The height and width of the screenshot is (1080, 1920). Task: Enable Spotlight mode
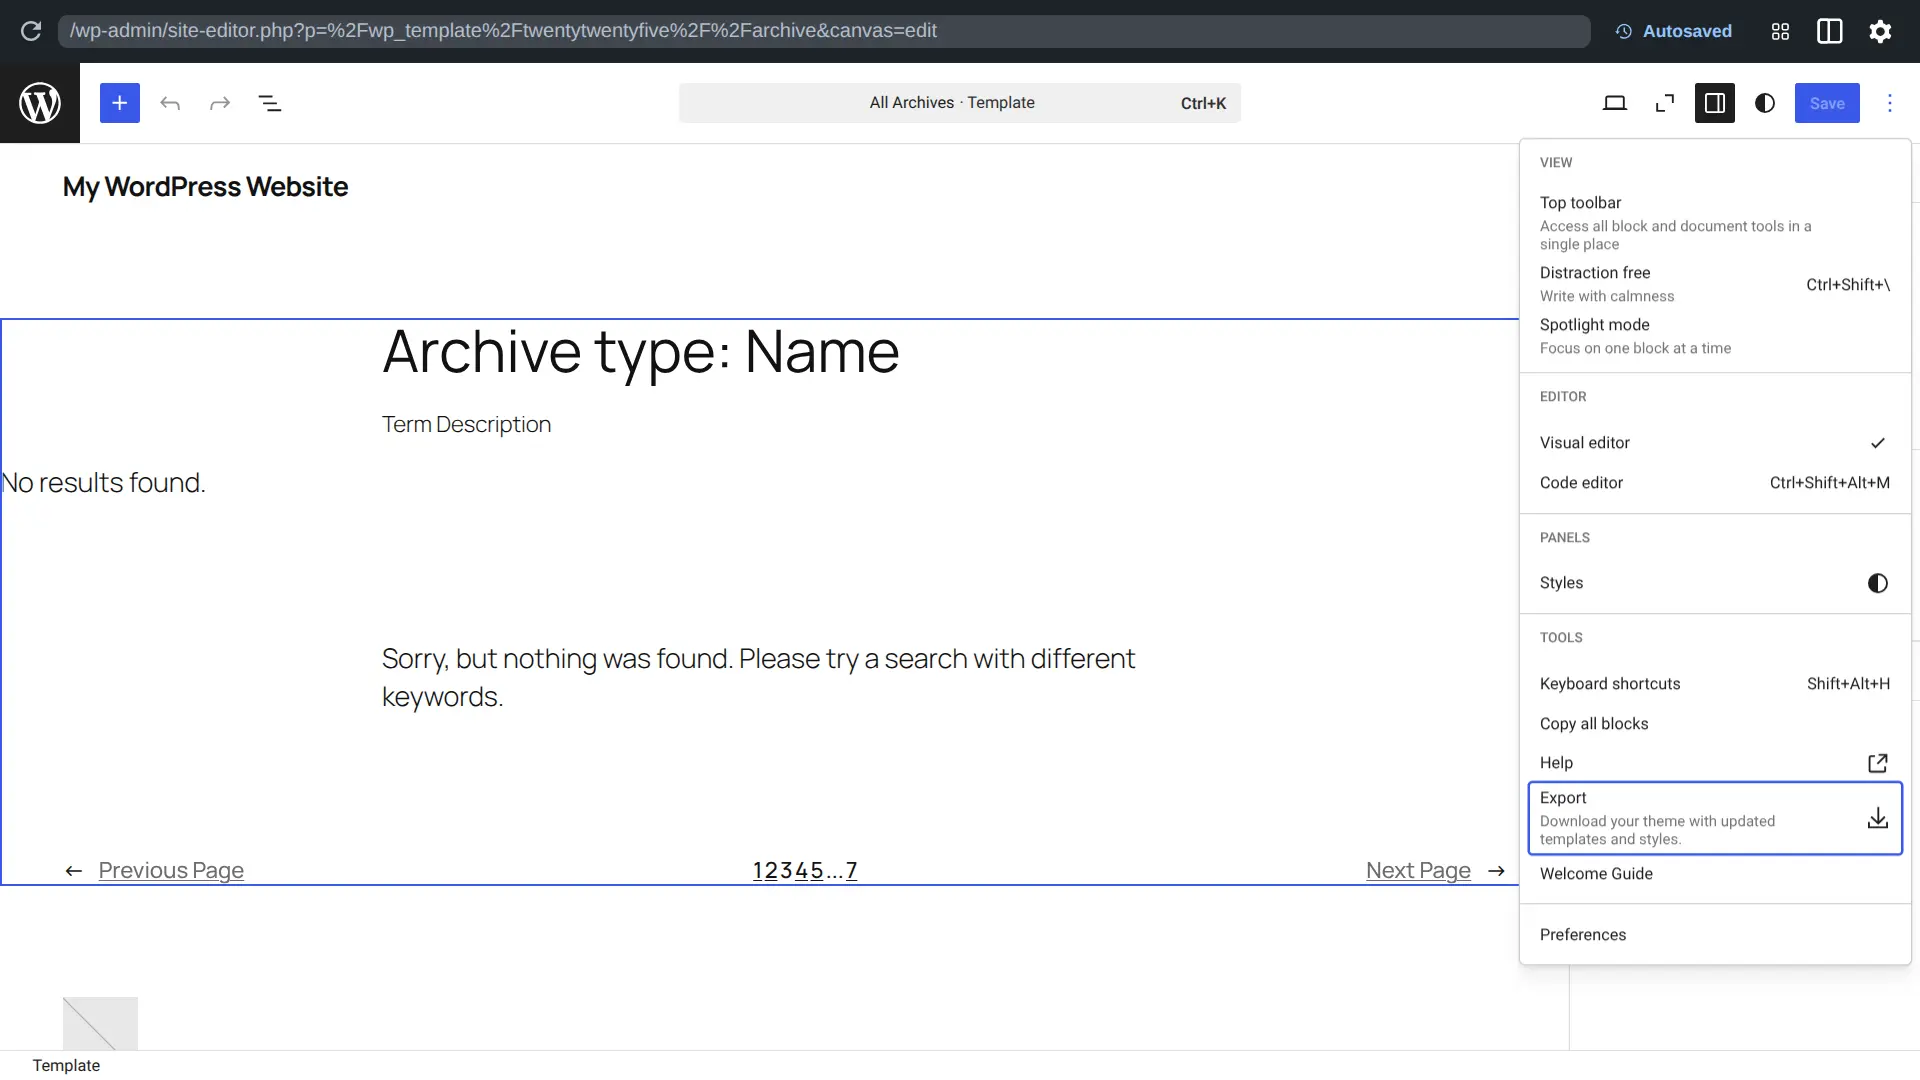1715,336
